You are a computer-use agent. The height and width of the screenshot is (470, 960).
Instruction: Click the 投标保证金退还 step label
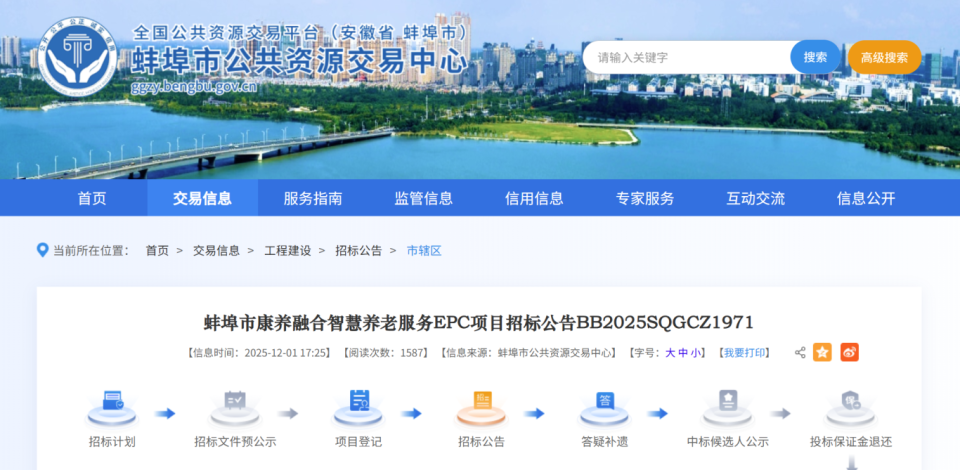[851, 442]
